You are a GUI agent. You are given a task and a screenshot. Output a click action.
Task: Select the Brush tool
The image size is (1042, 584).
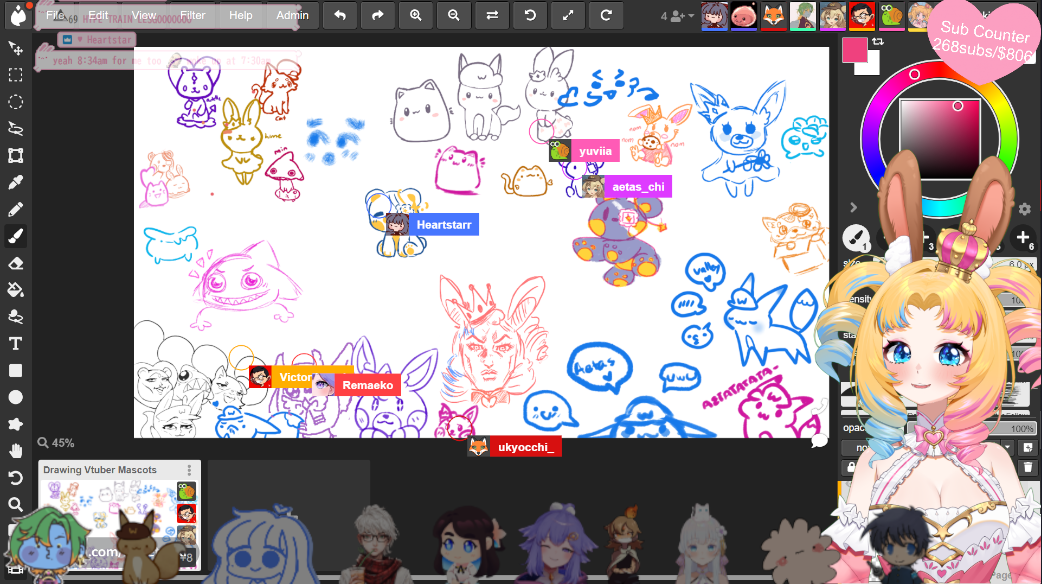point(15,237)
